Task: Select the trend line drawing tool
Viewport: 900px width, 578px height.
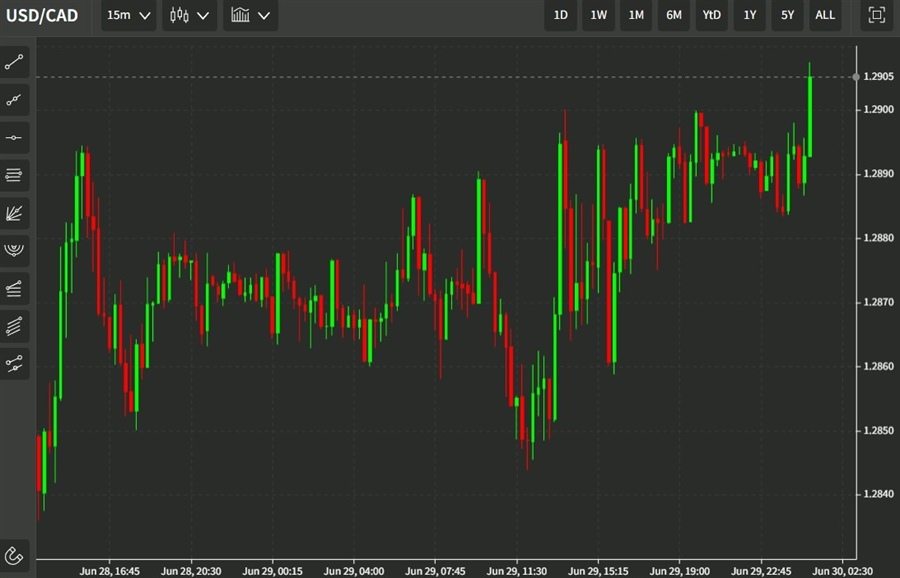Action: (15, 62)
